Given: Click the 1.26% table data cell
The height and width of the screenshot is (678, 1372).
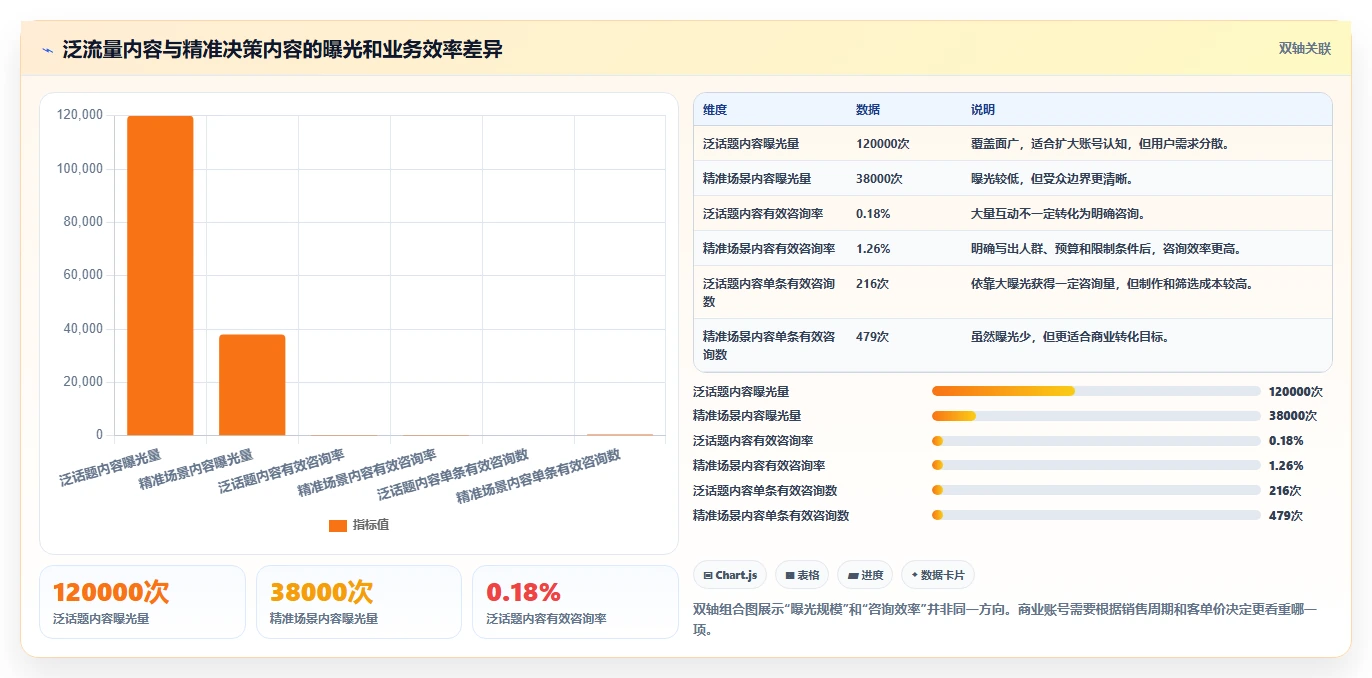Looking at the screenshot, I should pyautogui.click(x=873, y=248).
